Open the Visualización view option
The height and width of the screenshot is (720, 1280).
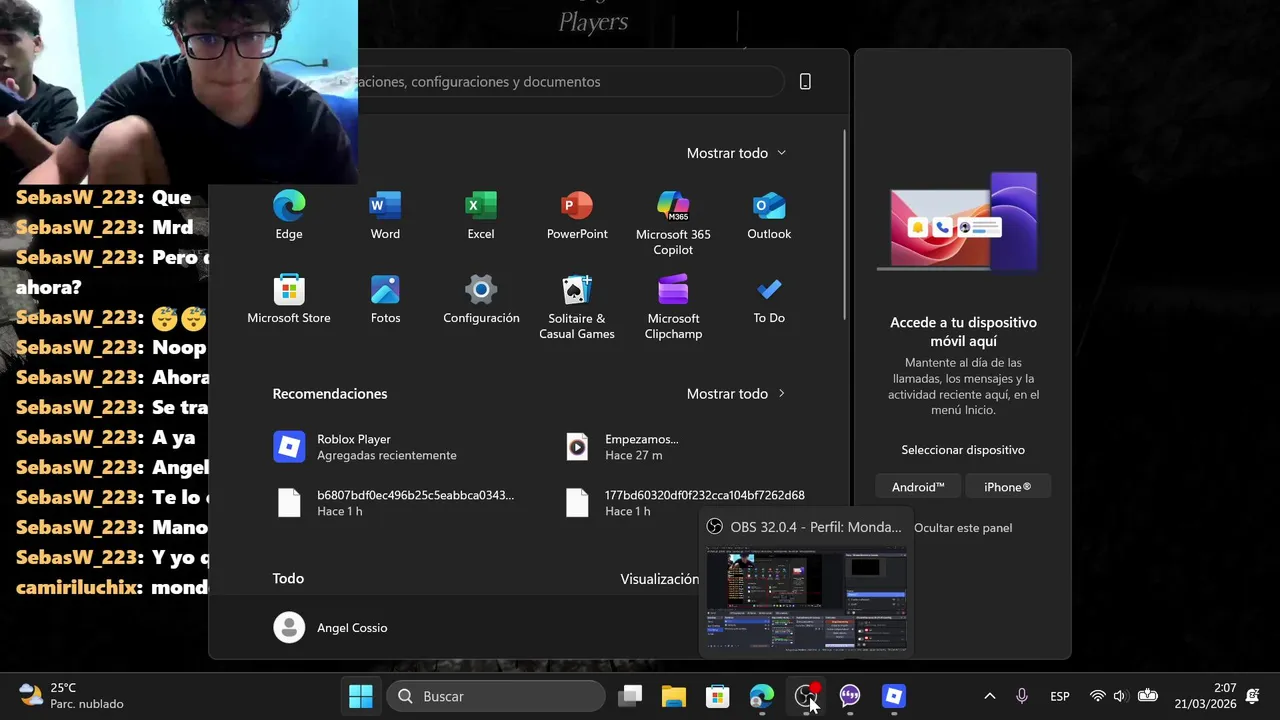pyautogui.click(x=659, y=579)
